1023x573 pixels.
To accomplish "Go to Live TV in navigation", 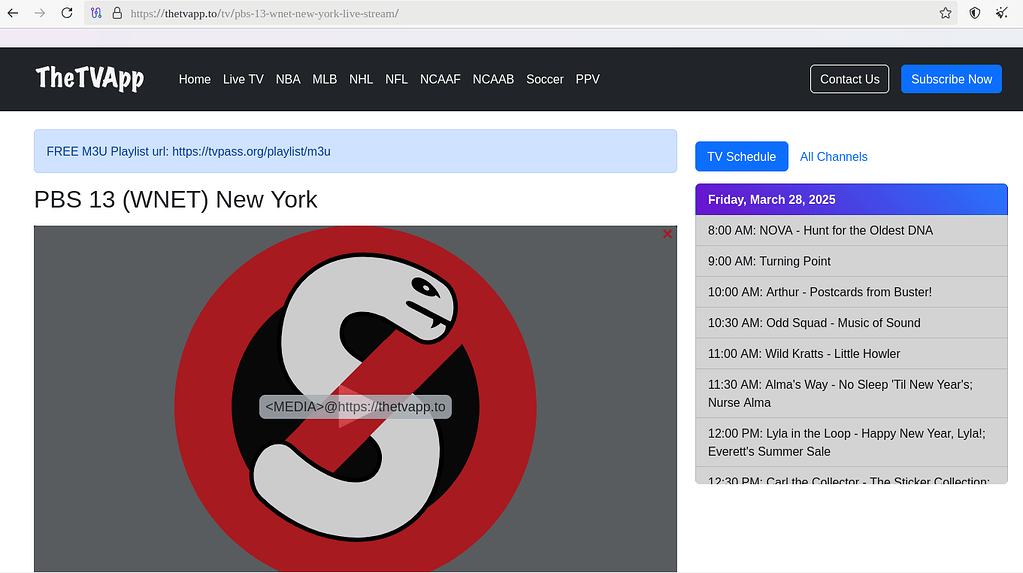I will click(x=243, y=79).
